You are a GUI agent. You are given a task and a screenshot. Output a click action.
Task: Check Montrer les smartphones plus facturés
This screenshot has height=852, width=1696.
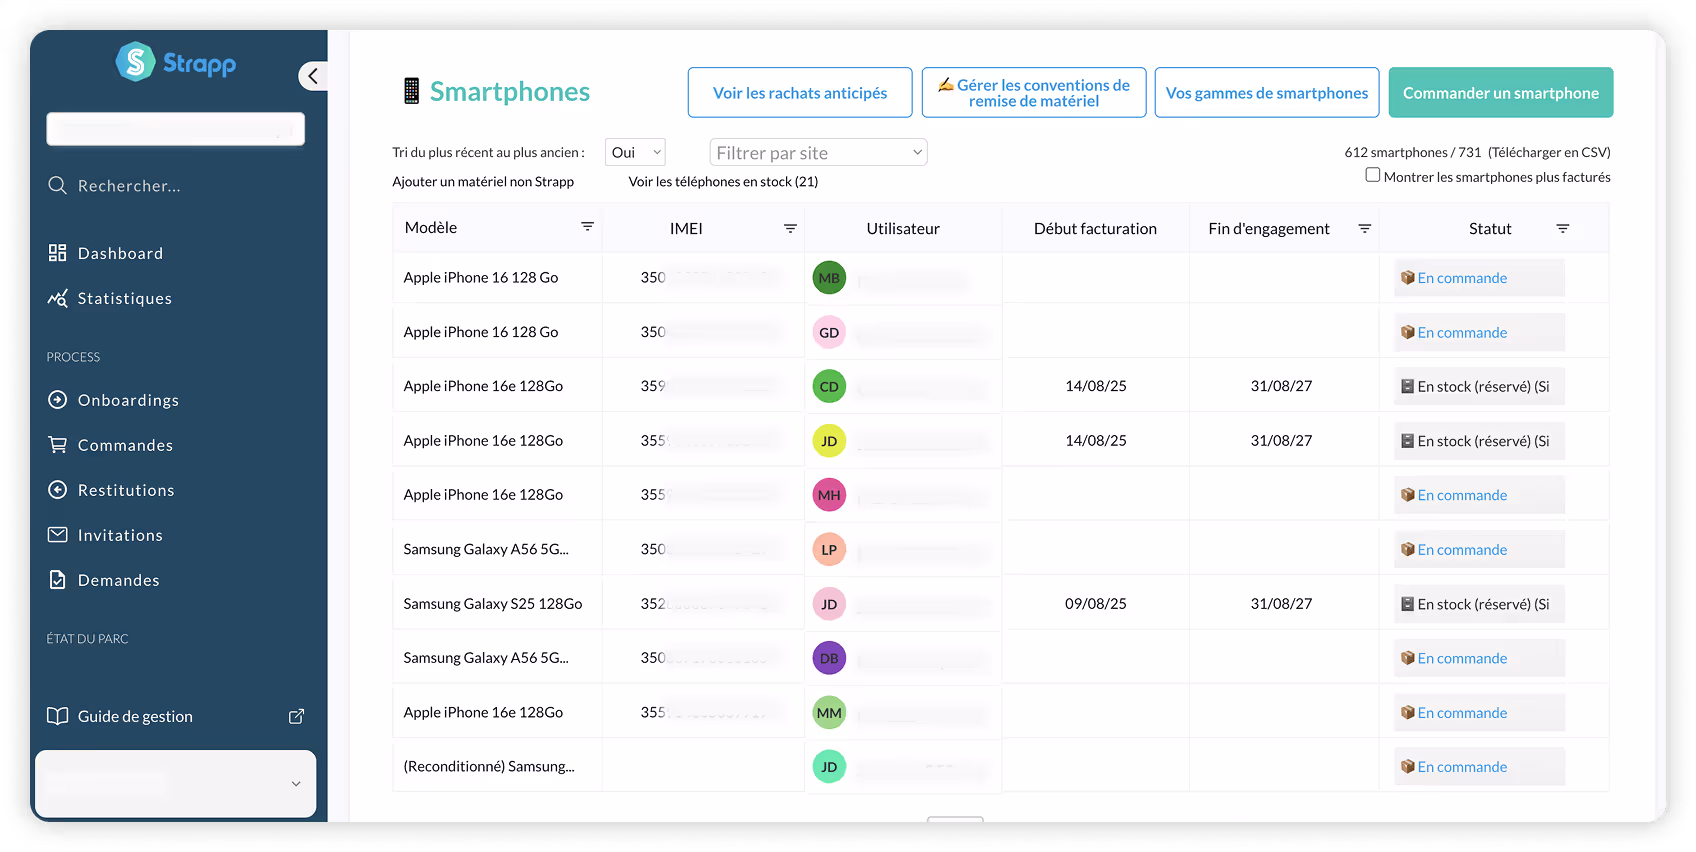1373,175
